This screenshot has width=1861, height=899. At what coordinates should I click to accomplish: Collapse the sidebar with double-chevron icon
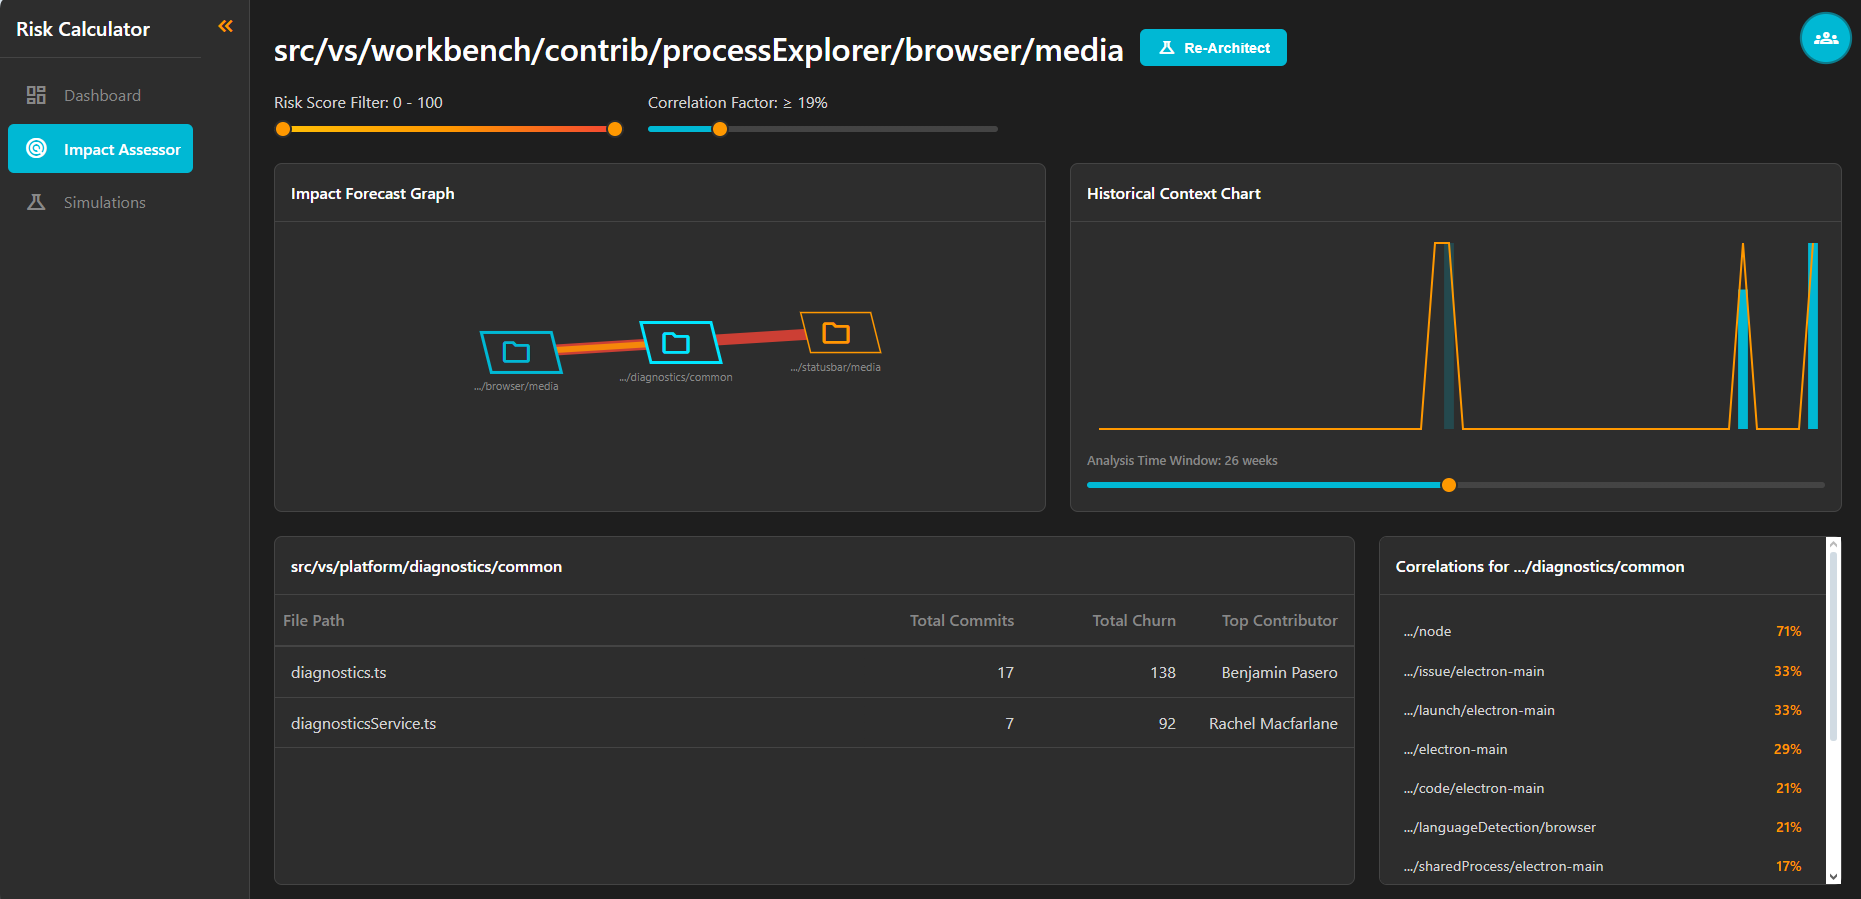click(x=225, y=26)
